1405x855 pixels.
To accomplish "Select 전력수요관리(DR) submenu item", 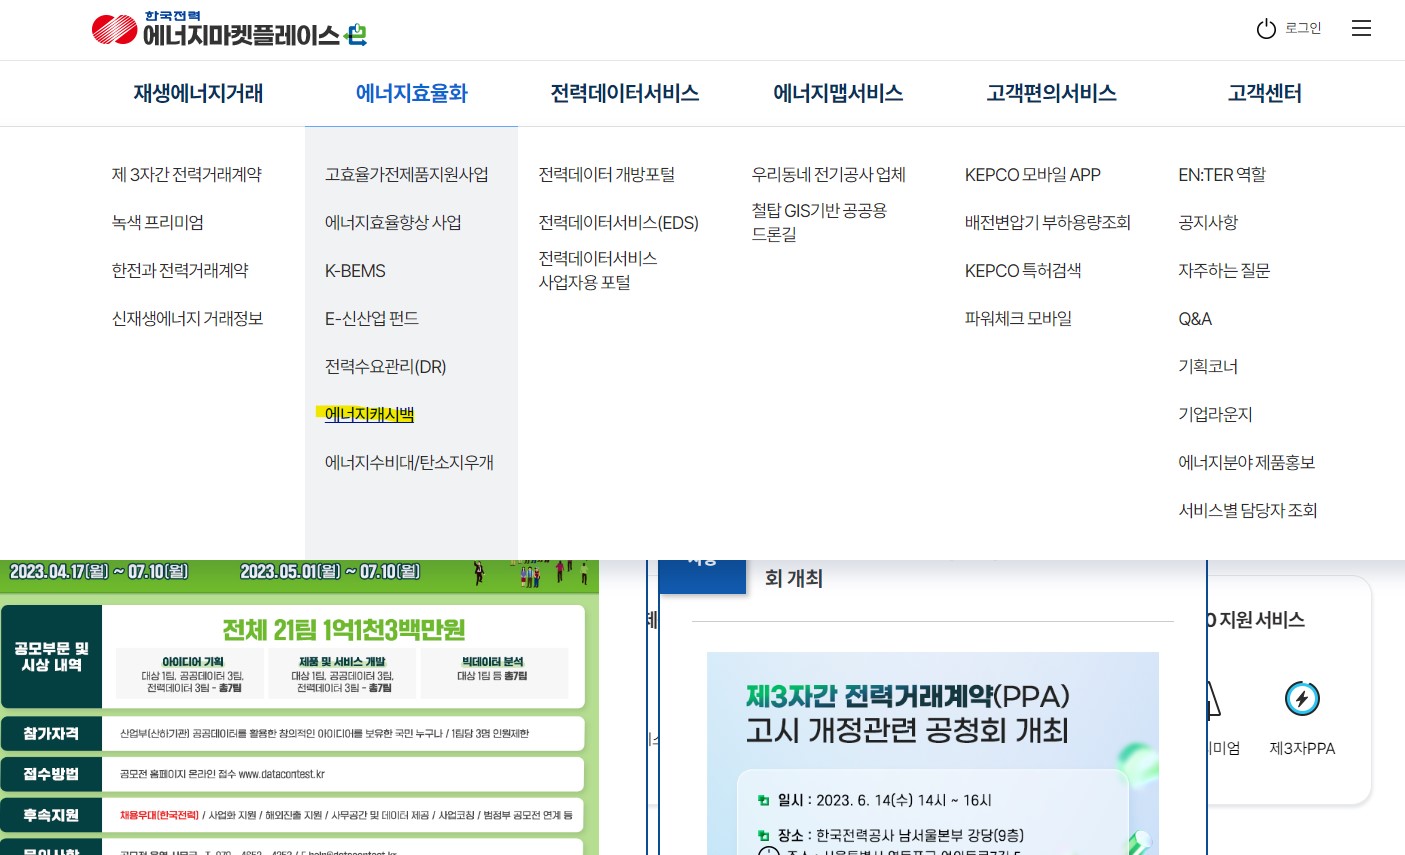I will coord(386,367).
